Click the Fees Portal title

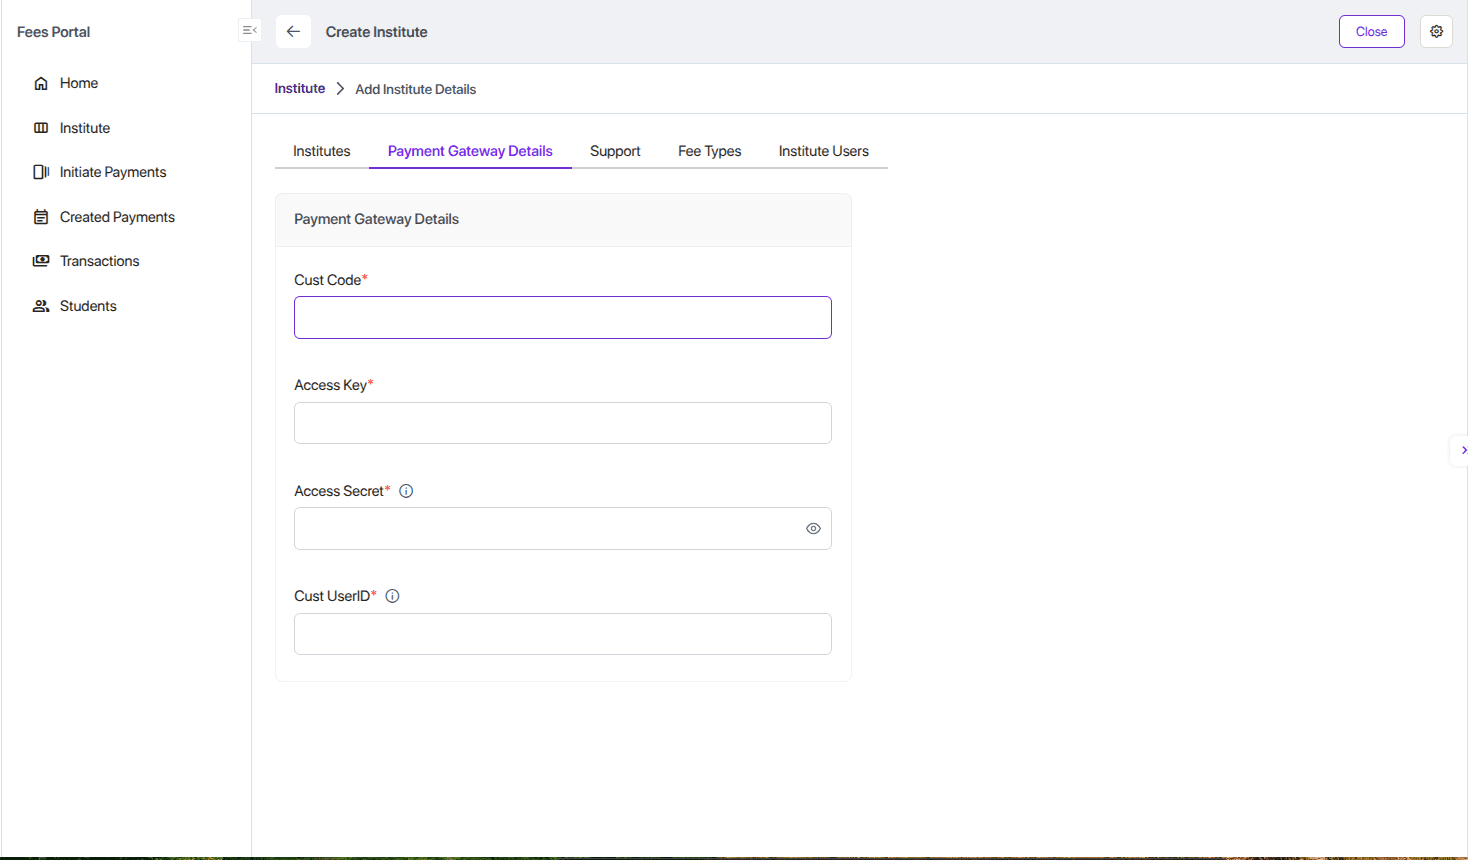[54, 32]
